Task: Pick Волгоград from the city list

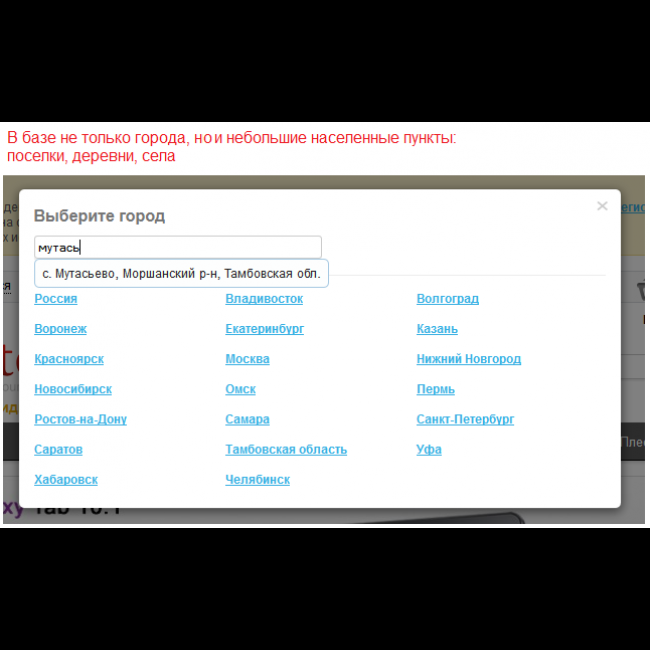Action: click(447, 299)
